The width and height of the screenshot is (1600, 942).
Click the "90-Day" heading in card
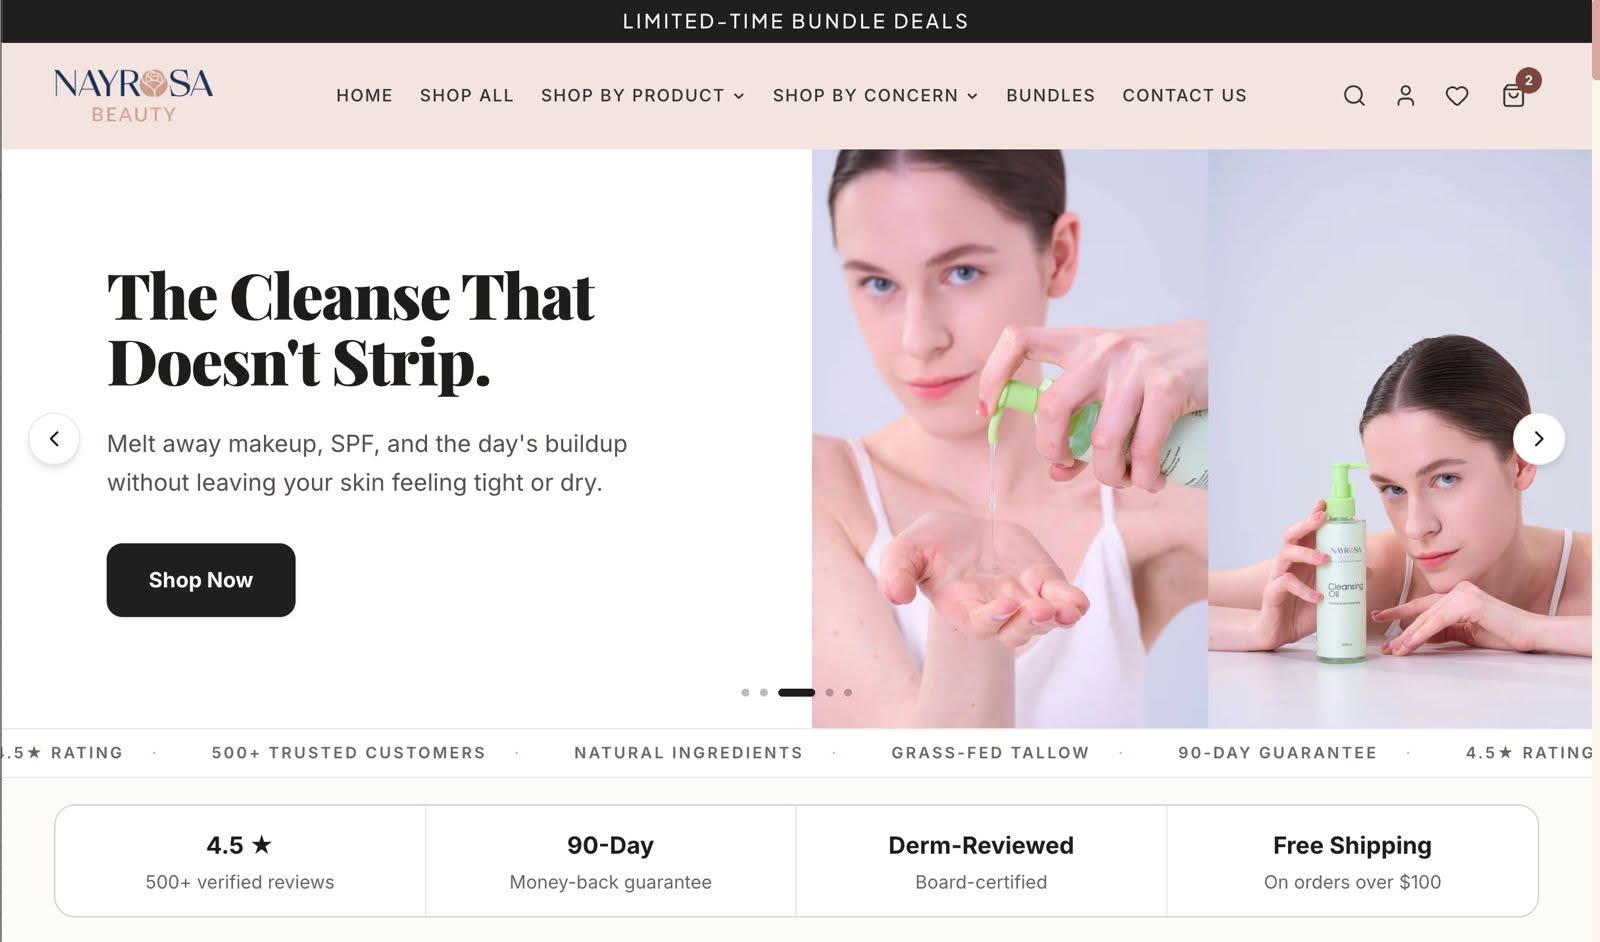tap(610, 845)
